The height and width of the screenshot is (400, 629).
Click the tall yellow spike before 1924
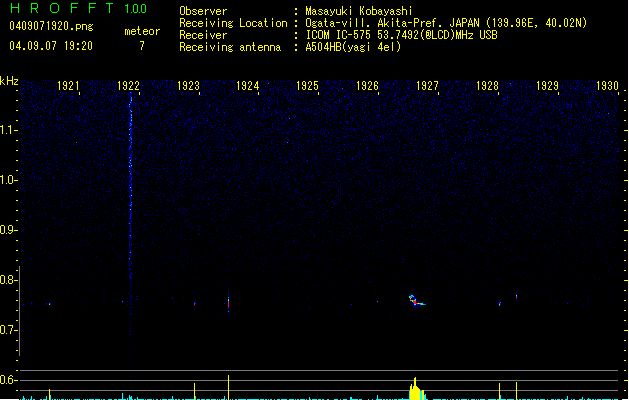[228, 387]
